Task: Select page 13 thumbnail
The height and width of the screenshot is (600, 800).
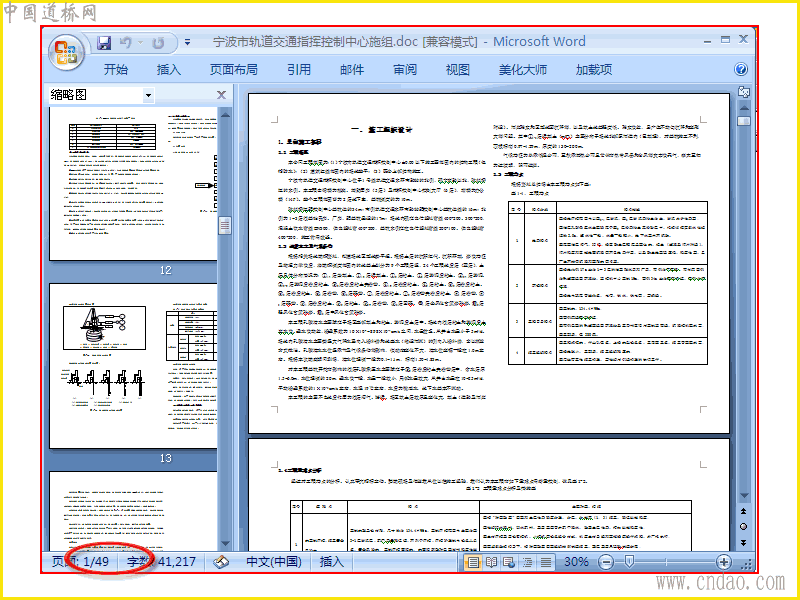Action: [x=133, y=366]
